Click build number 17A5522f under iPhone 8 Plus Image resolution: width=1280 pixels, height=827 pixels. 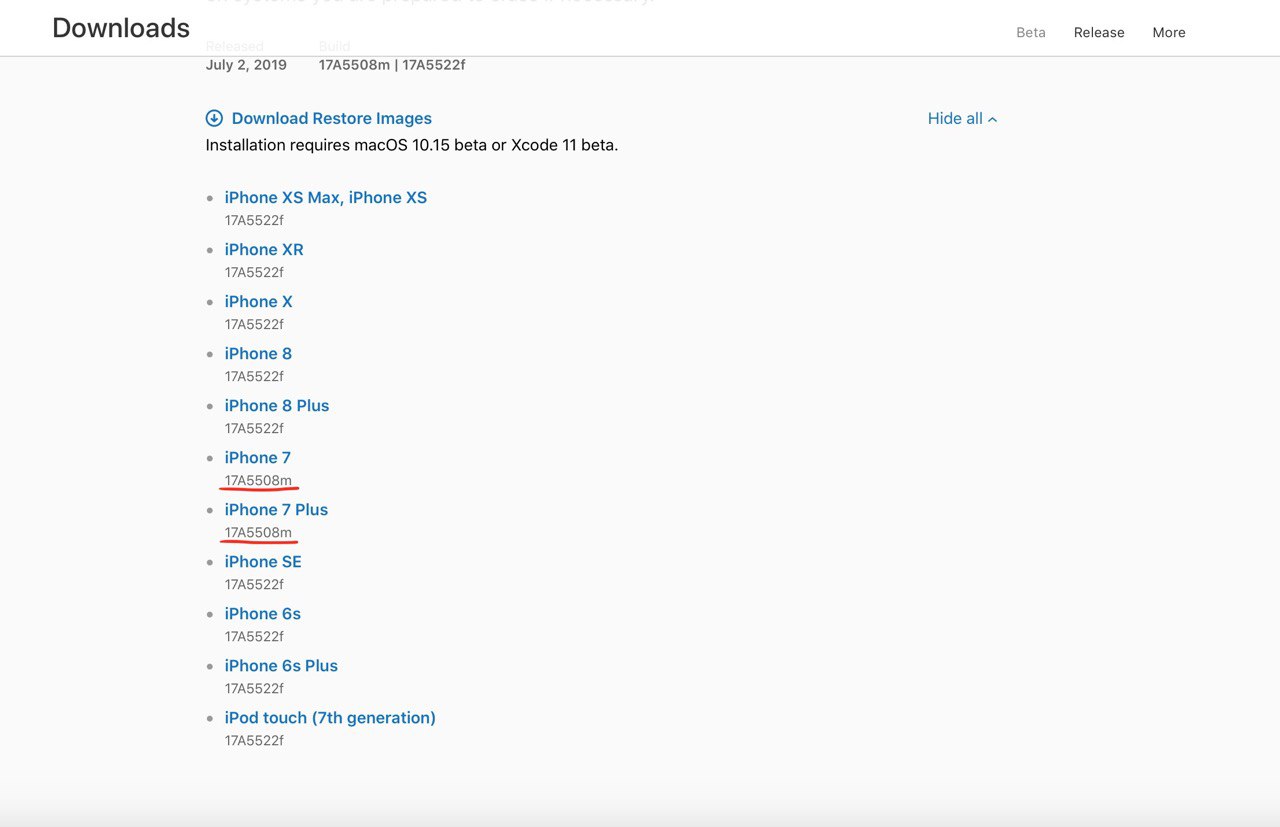coord(254,428)
